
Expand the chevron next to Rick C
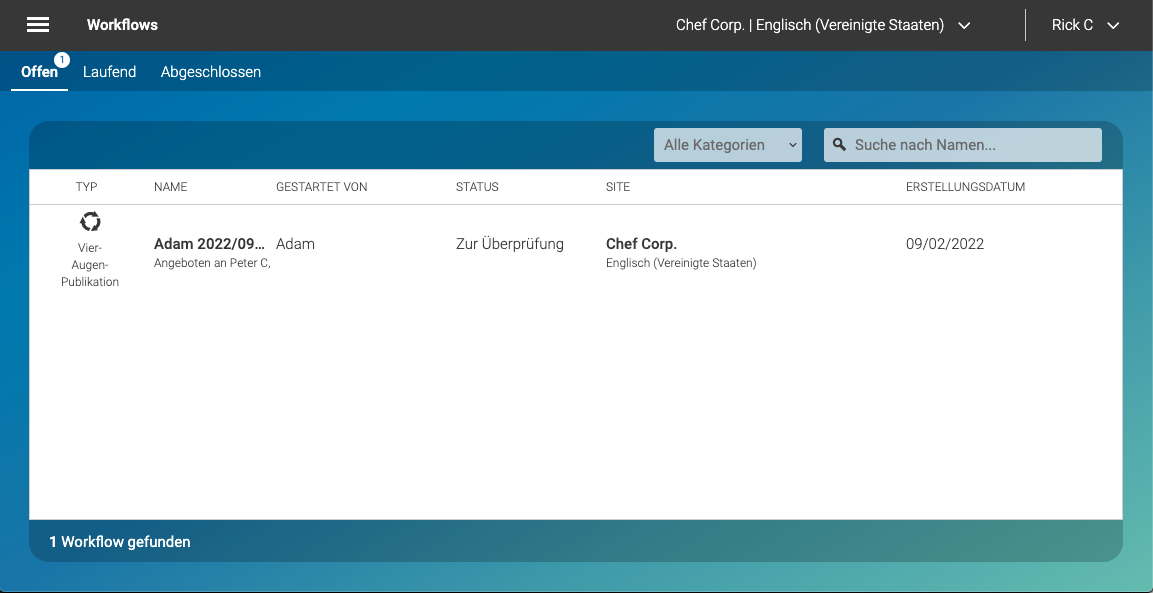1113,25
